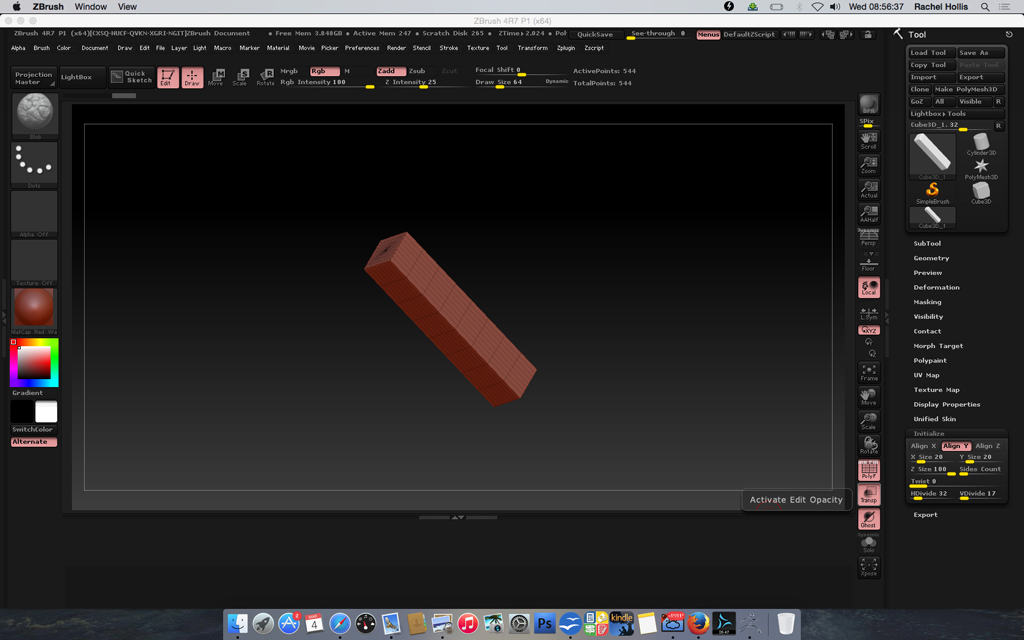Click the Scale icon in right shelf
This screenshot has width=1024, height=640.
[x=869, y=421]
